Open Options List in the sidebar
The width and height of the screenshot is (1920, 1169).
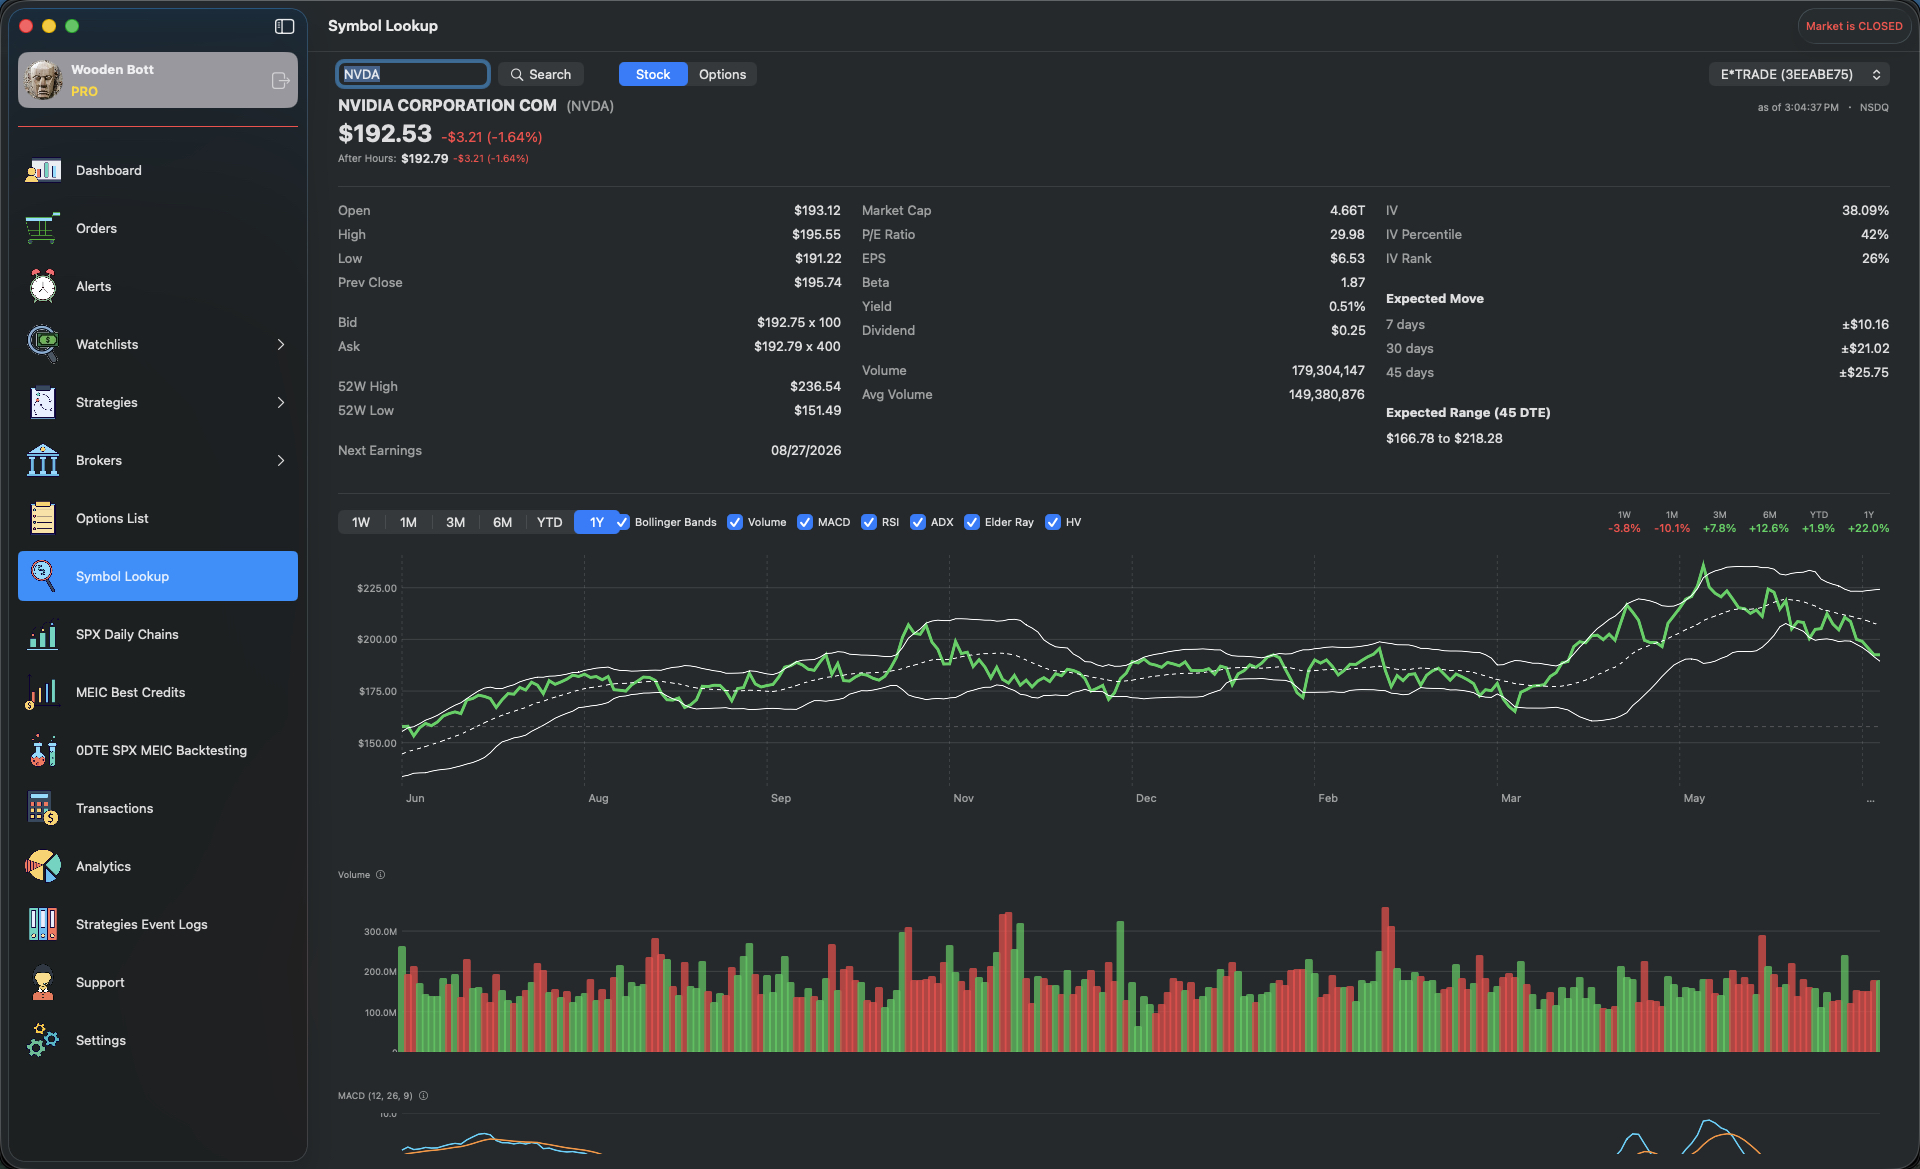(x=158, y=518)
